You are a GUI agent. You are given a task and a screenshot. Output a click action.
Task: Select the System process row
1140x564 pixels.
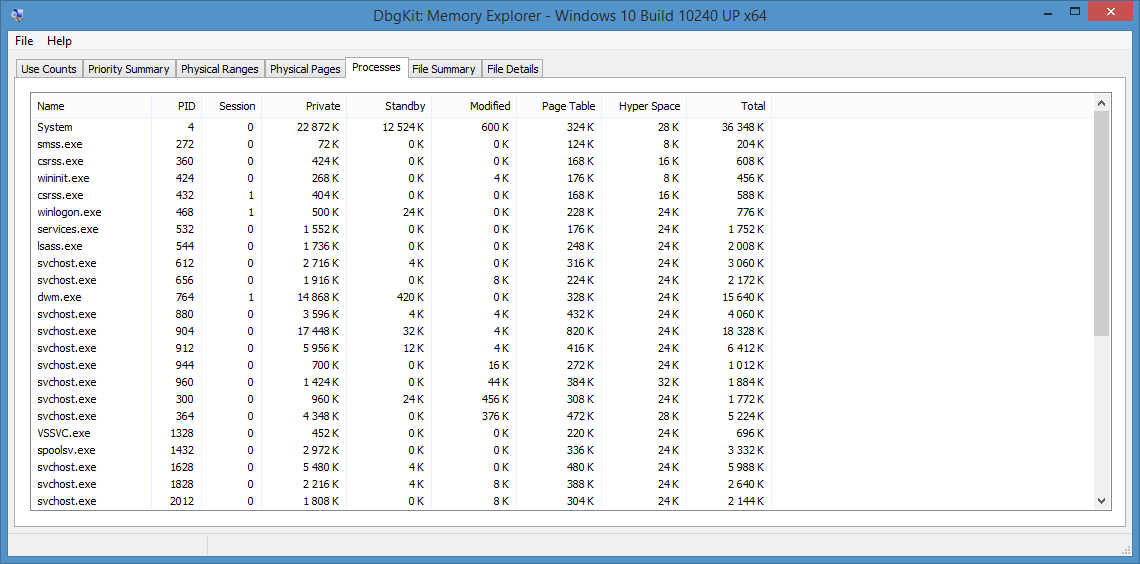(x=401, y=127)
